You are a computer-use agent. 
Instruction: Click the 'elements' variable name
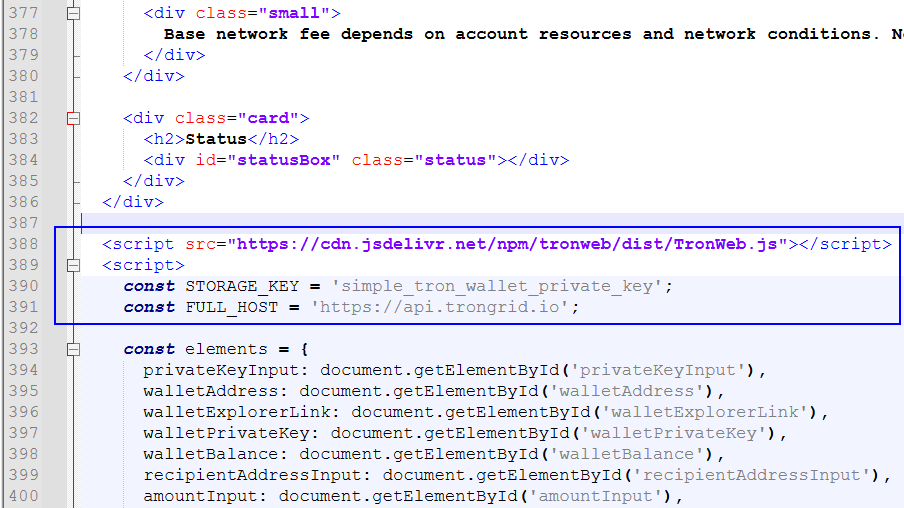coord(227,349)
